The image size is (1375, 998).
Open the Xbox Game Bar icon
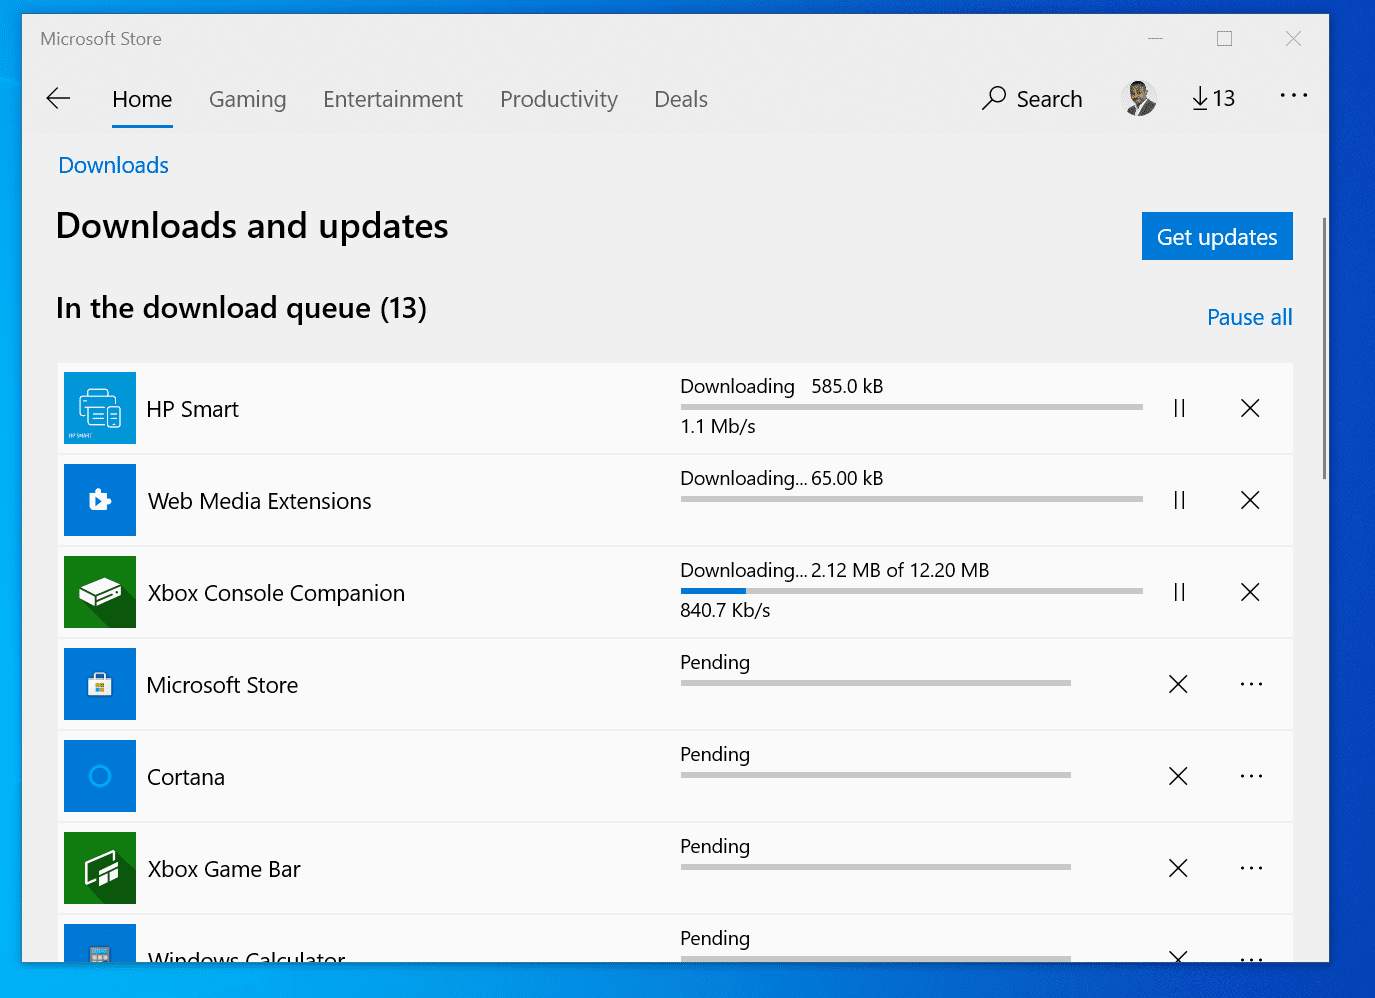pos(99,868)
